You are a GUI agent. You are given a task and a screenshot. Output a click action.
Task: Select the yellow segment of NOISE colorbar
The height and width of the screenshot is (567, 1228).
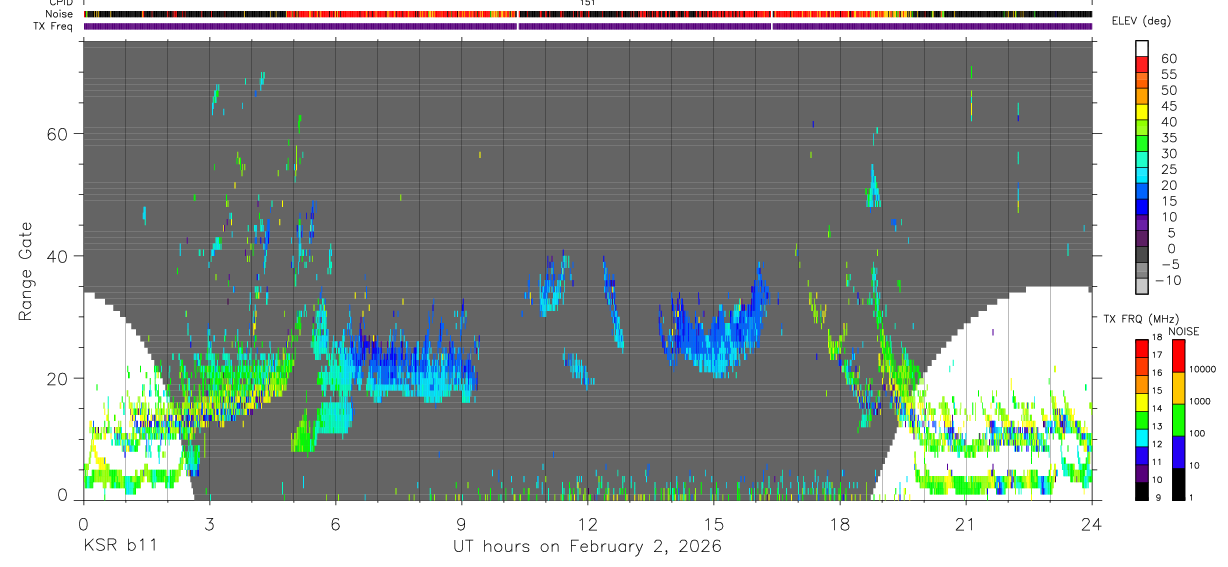(x=1178, y=388)
